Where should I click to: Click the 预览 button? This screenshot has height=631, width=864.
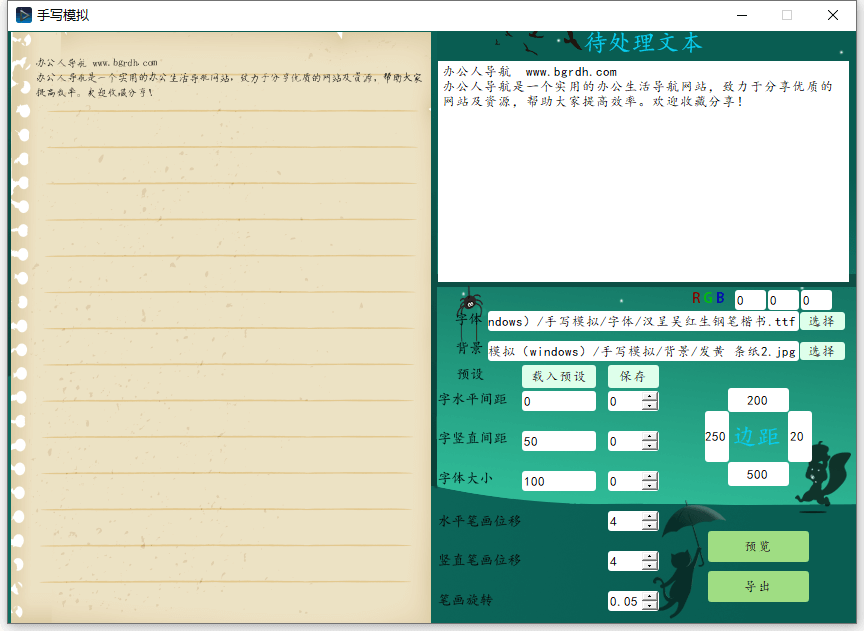pyautogui.click(x=757, y=547)
